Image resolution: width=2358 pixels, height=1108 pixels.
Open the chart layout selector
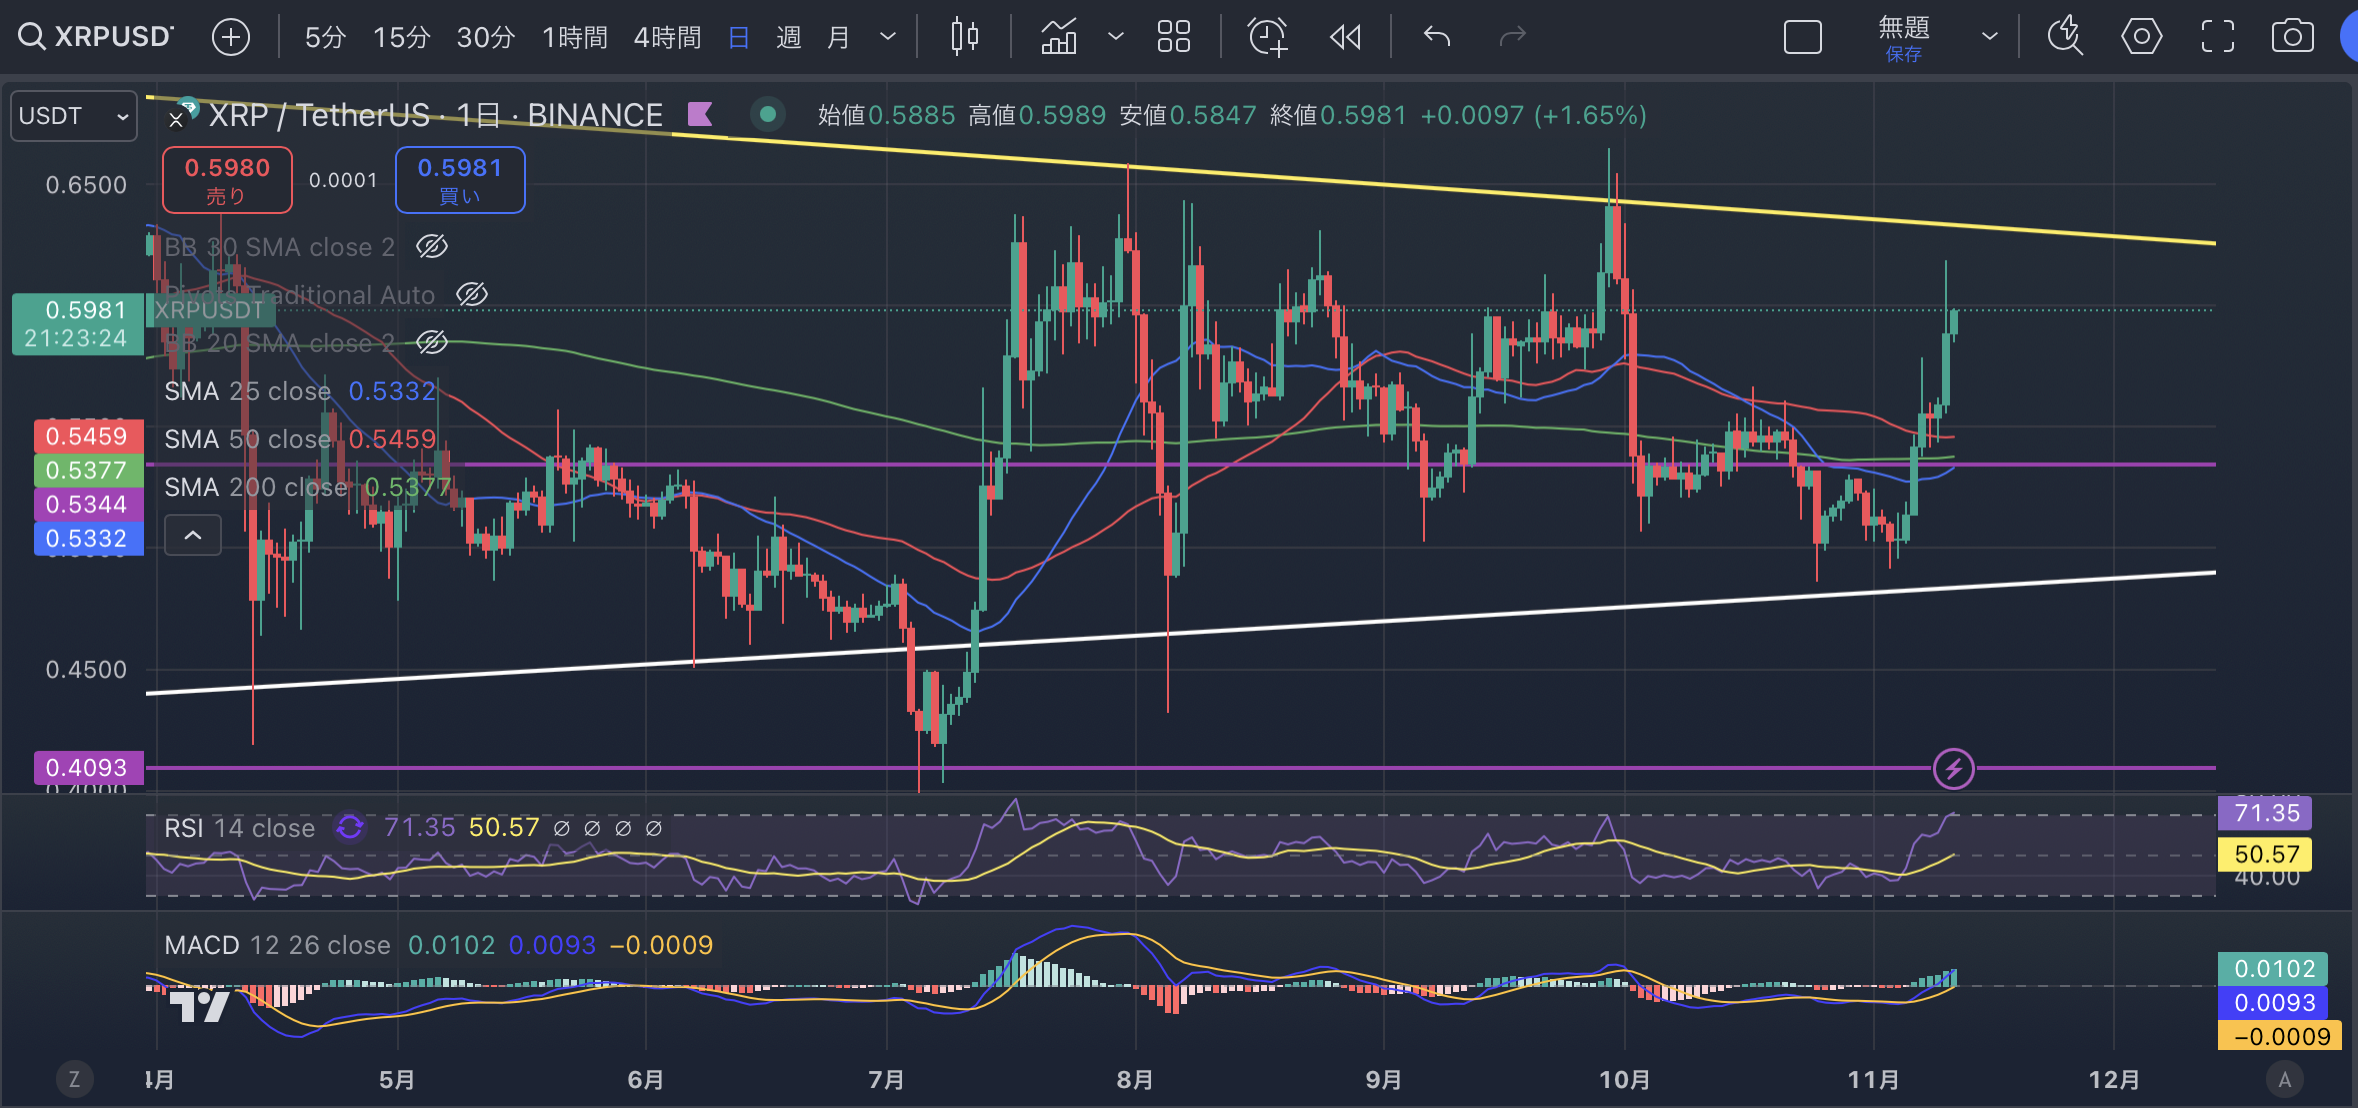click(1803, 37)
